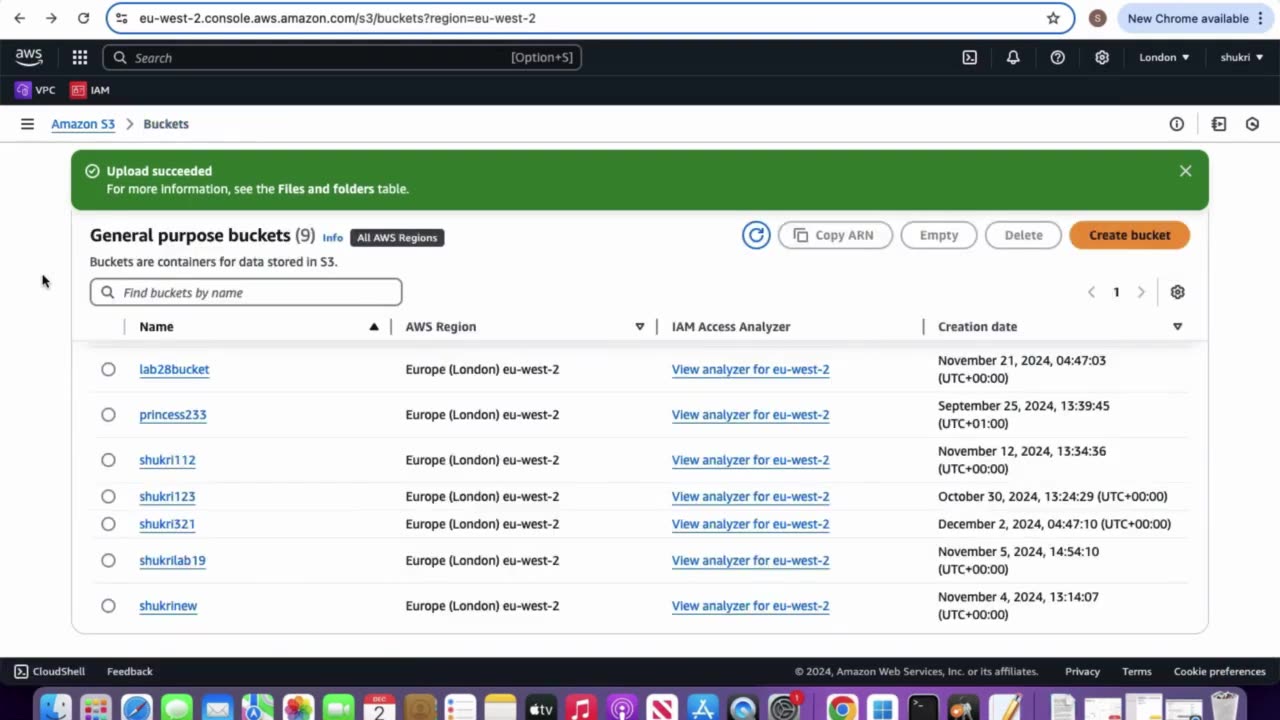Click the Find buckets by name field
Image resolution: width=1280 pixels, height=720 pixels.
246,292
